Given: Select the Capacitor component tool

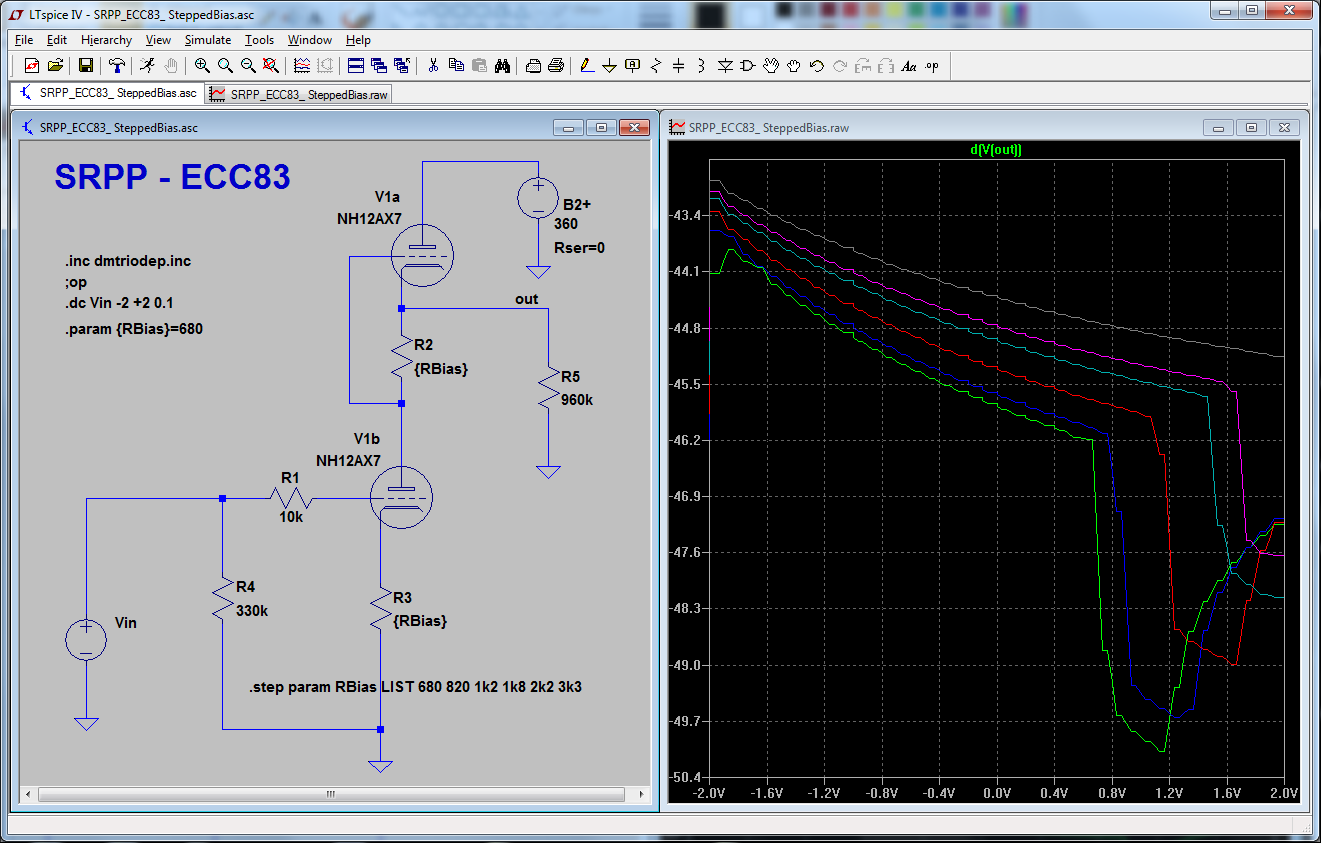Looking at the screenshot, I should tap(679, 66).
